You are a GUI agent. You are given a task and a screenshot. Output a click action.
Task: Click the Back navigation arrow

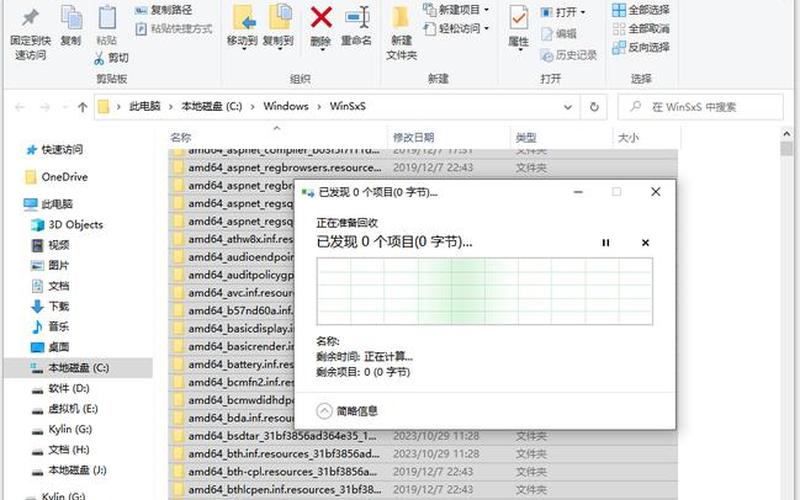(x=20, y=107)
